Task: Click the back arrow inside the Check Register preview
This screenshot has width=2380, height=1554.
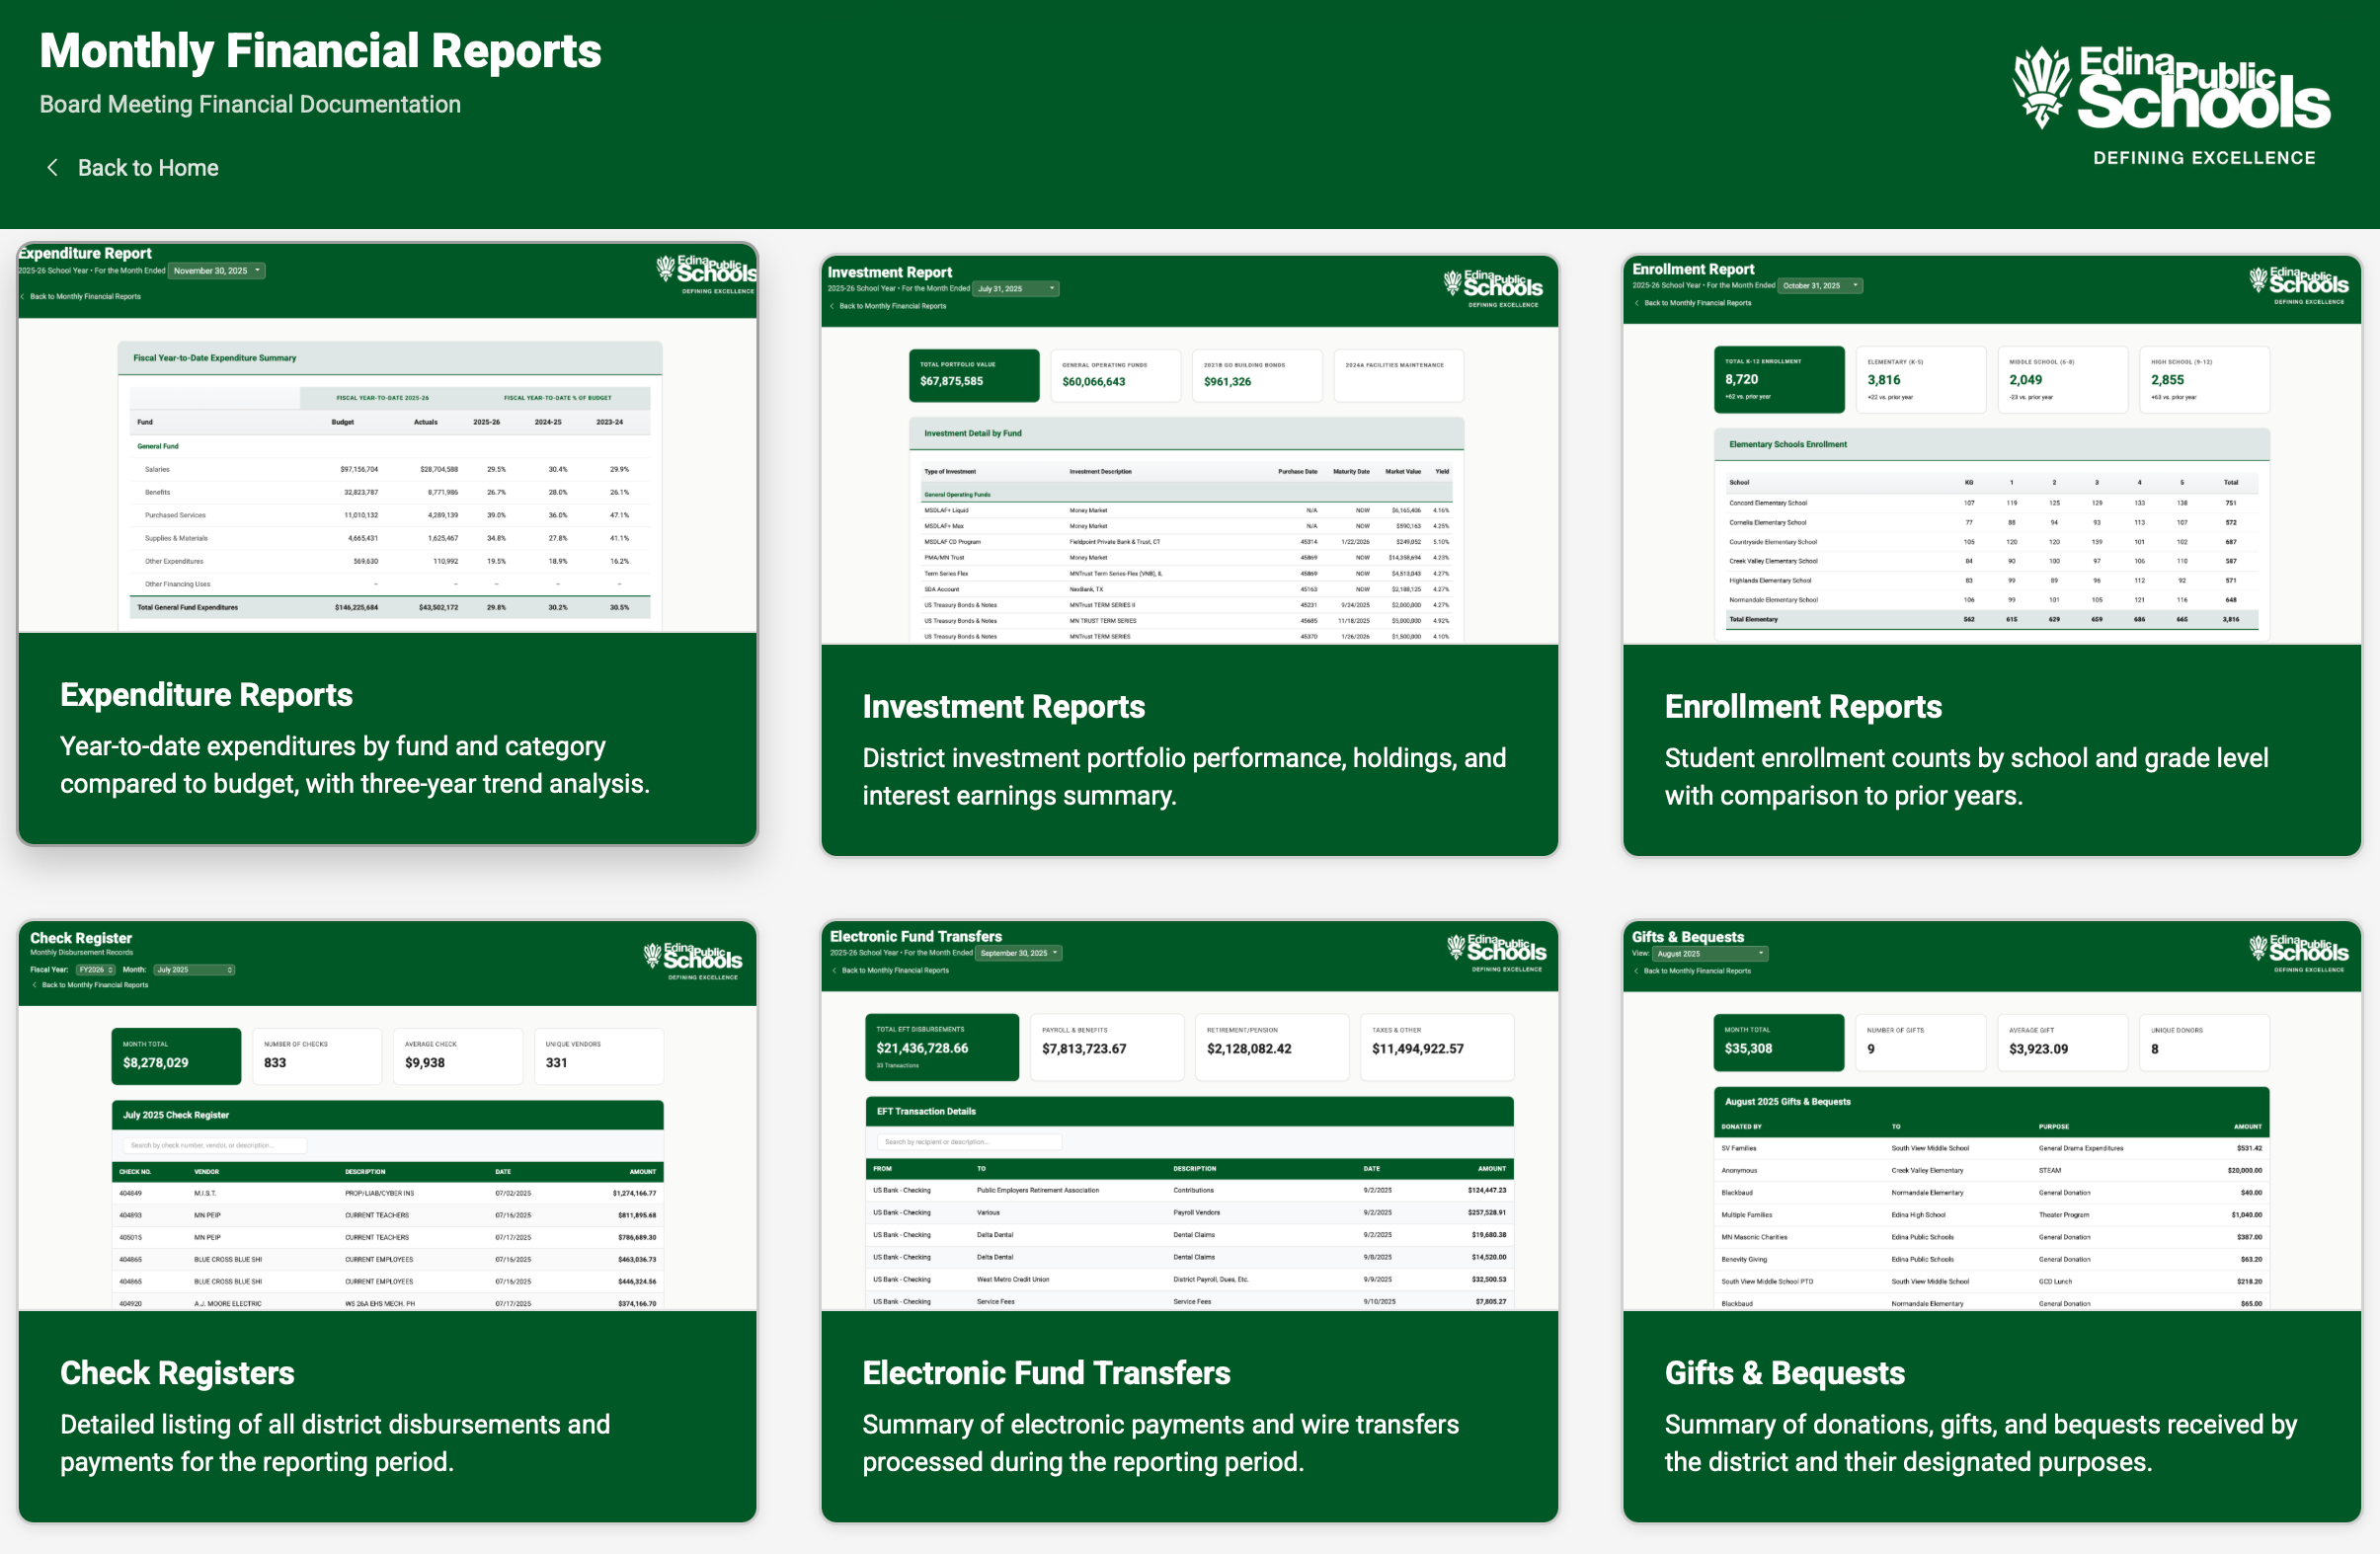Action: point(34,985)
